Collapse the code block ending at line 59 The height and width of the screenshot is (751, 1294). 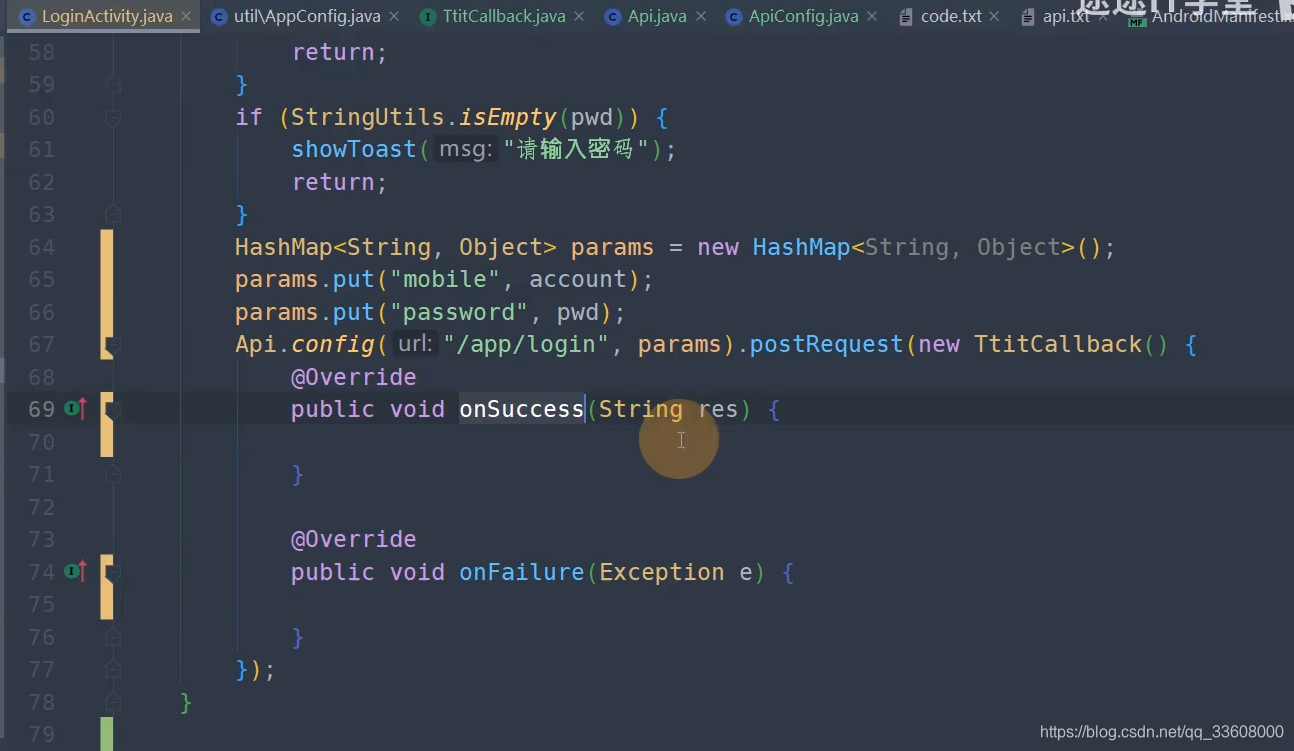(x=113, y=84)
